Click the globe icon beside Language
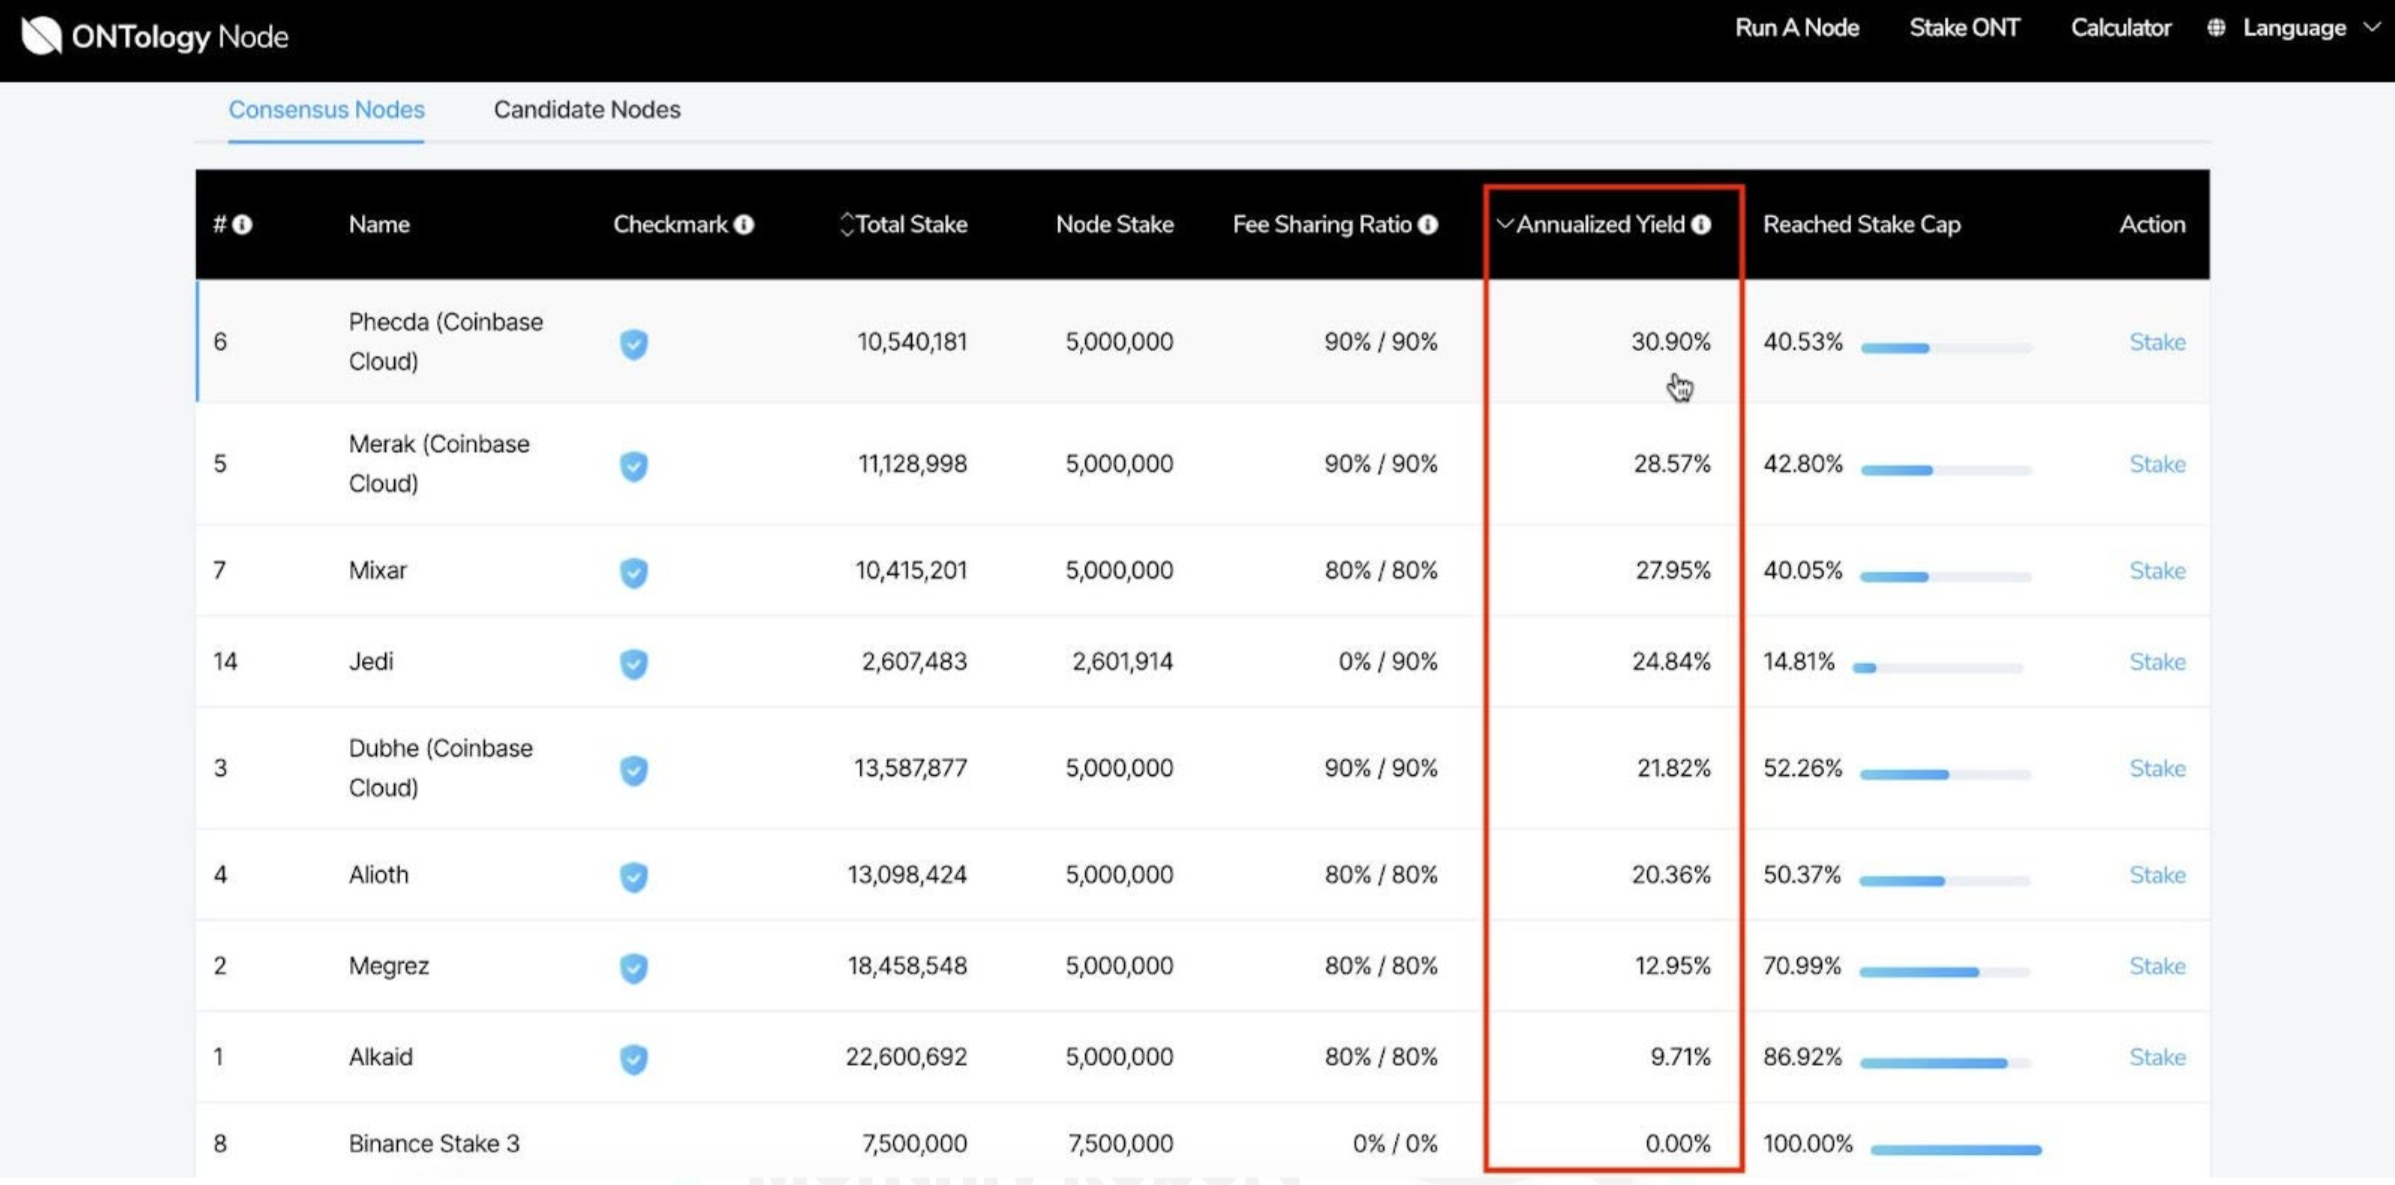This screenshot has height=1185, width=2395. (x=2216, y=28)
